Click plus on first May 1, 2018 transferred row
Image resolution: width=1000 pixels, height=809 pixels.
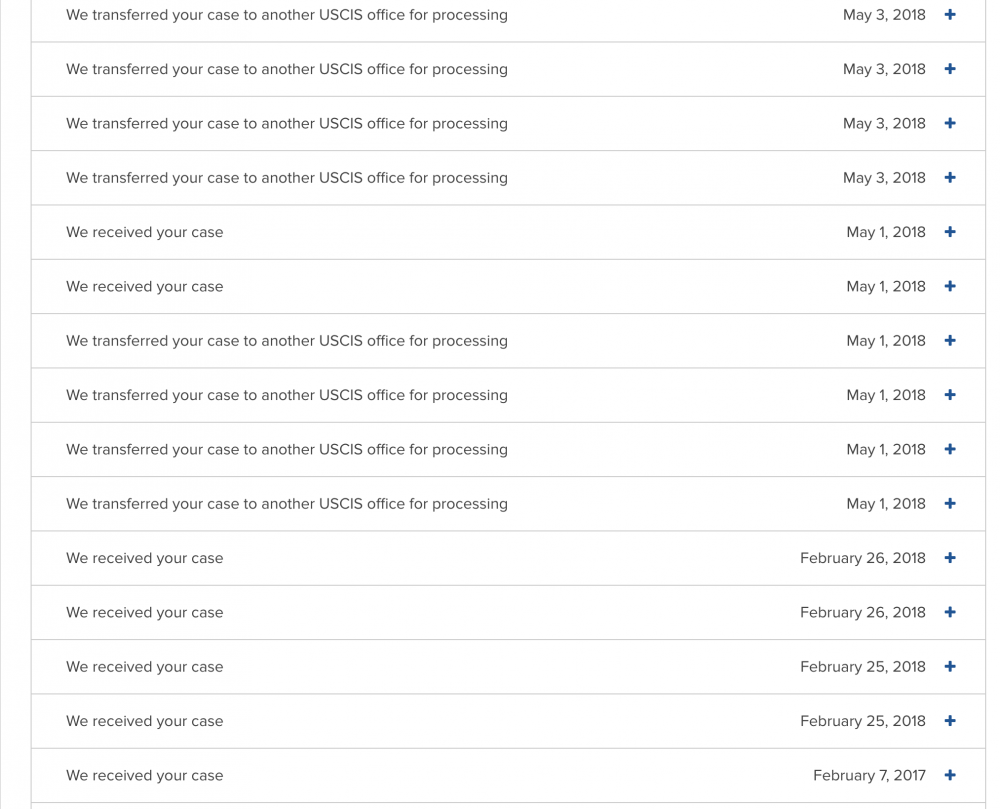pos(950,340)
